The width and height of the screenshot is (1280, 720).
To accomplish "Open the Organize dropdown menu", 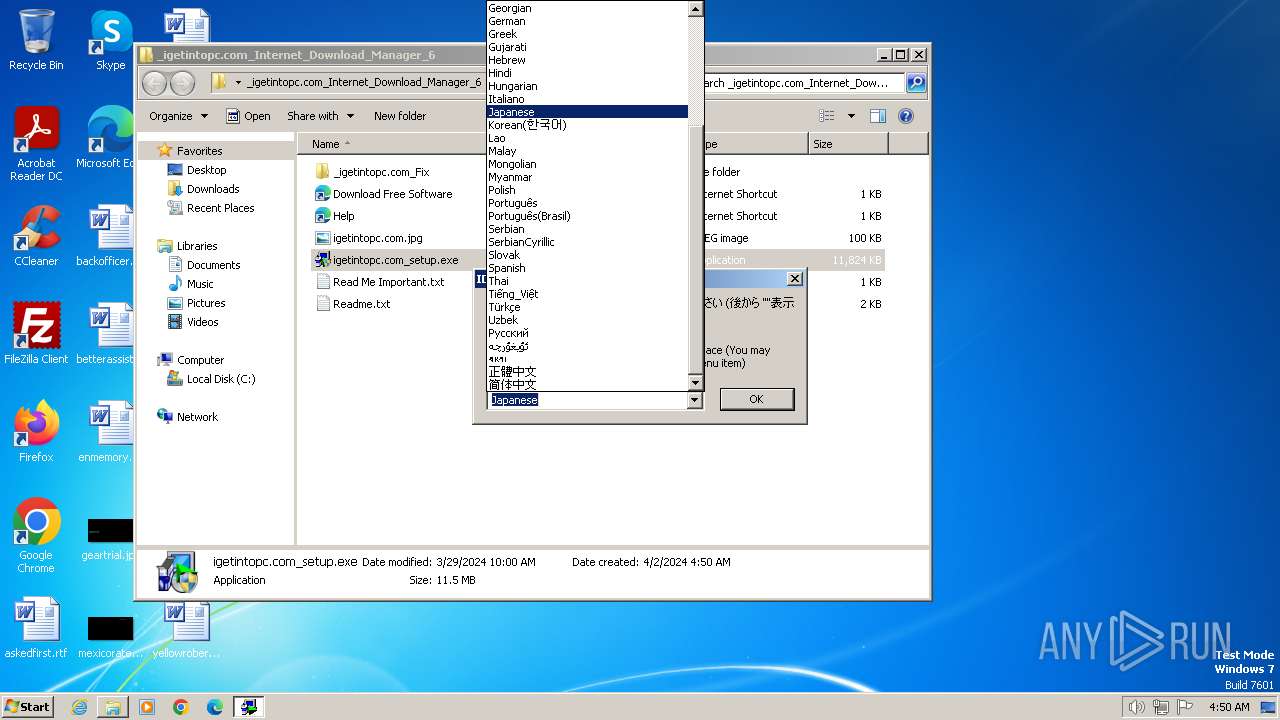I will (x=178, y=116).
